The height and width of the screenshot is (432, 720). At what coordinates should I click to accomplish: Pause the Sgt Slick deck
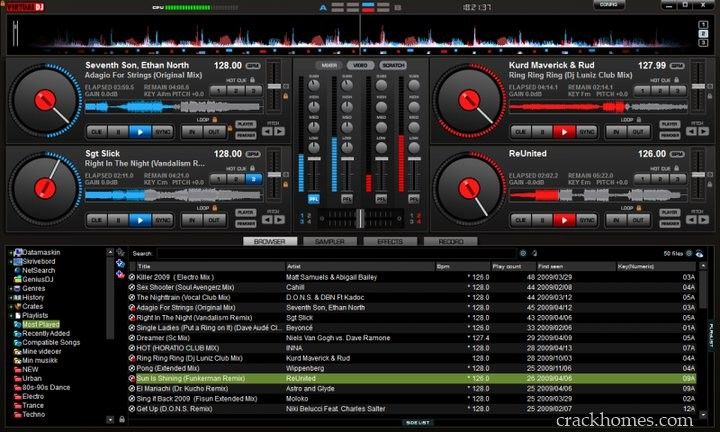pos(118,220)
